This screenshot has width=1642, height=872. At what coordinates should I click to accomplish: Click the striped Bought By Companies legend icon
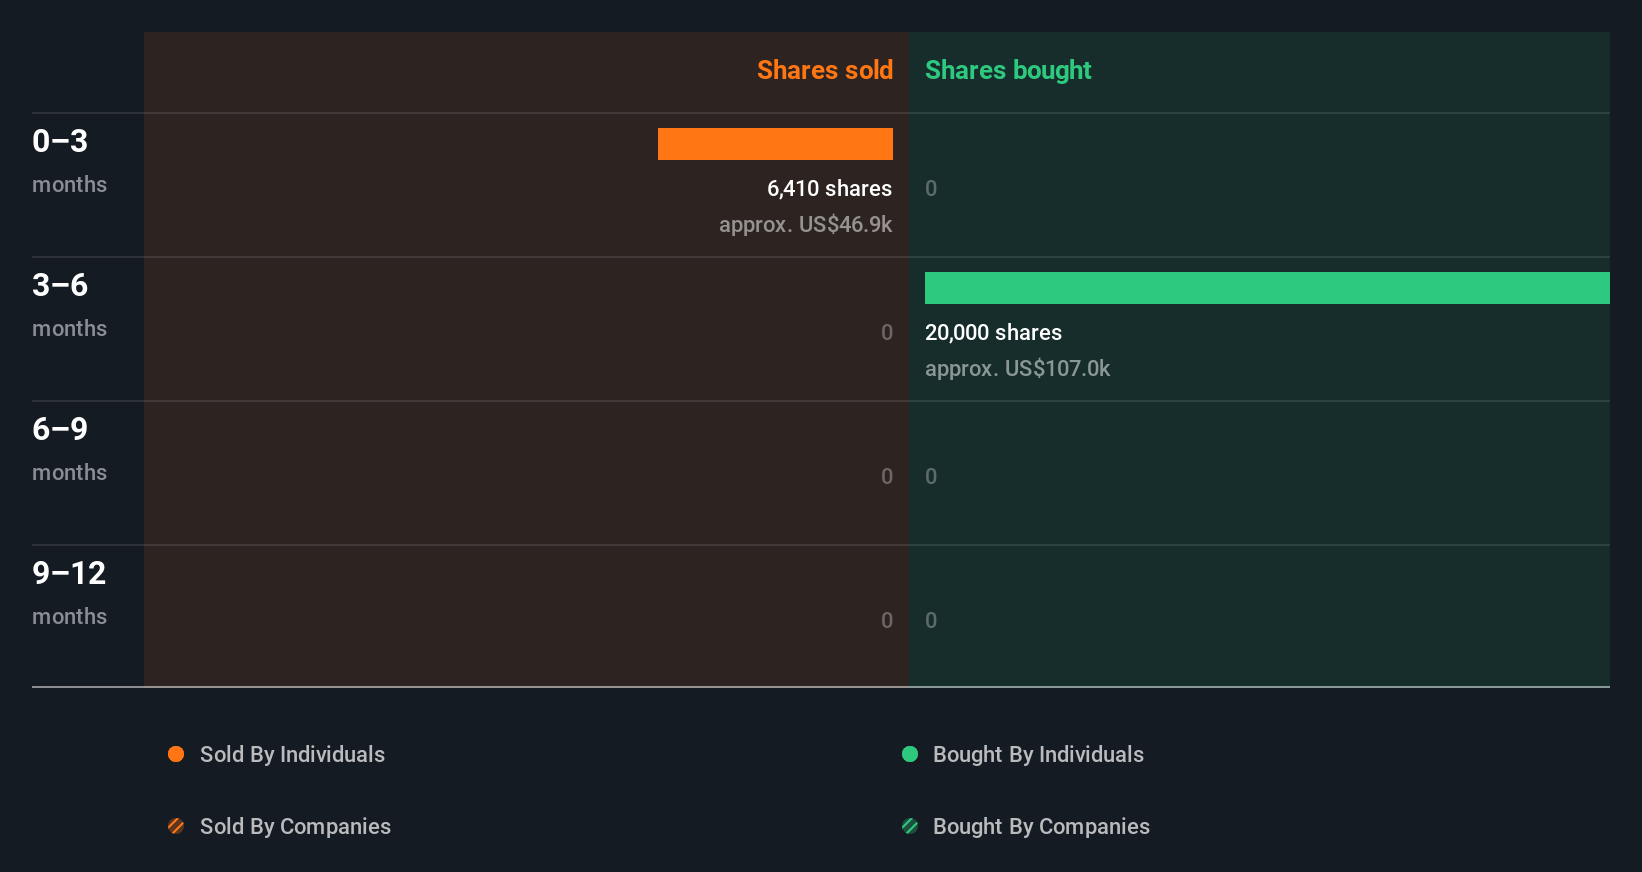pyautogui.click(x=910, y=826)
